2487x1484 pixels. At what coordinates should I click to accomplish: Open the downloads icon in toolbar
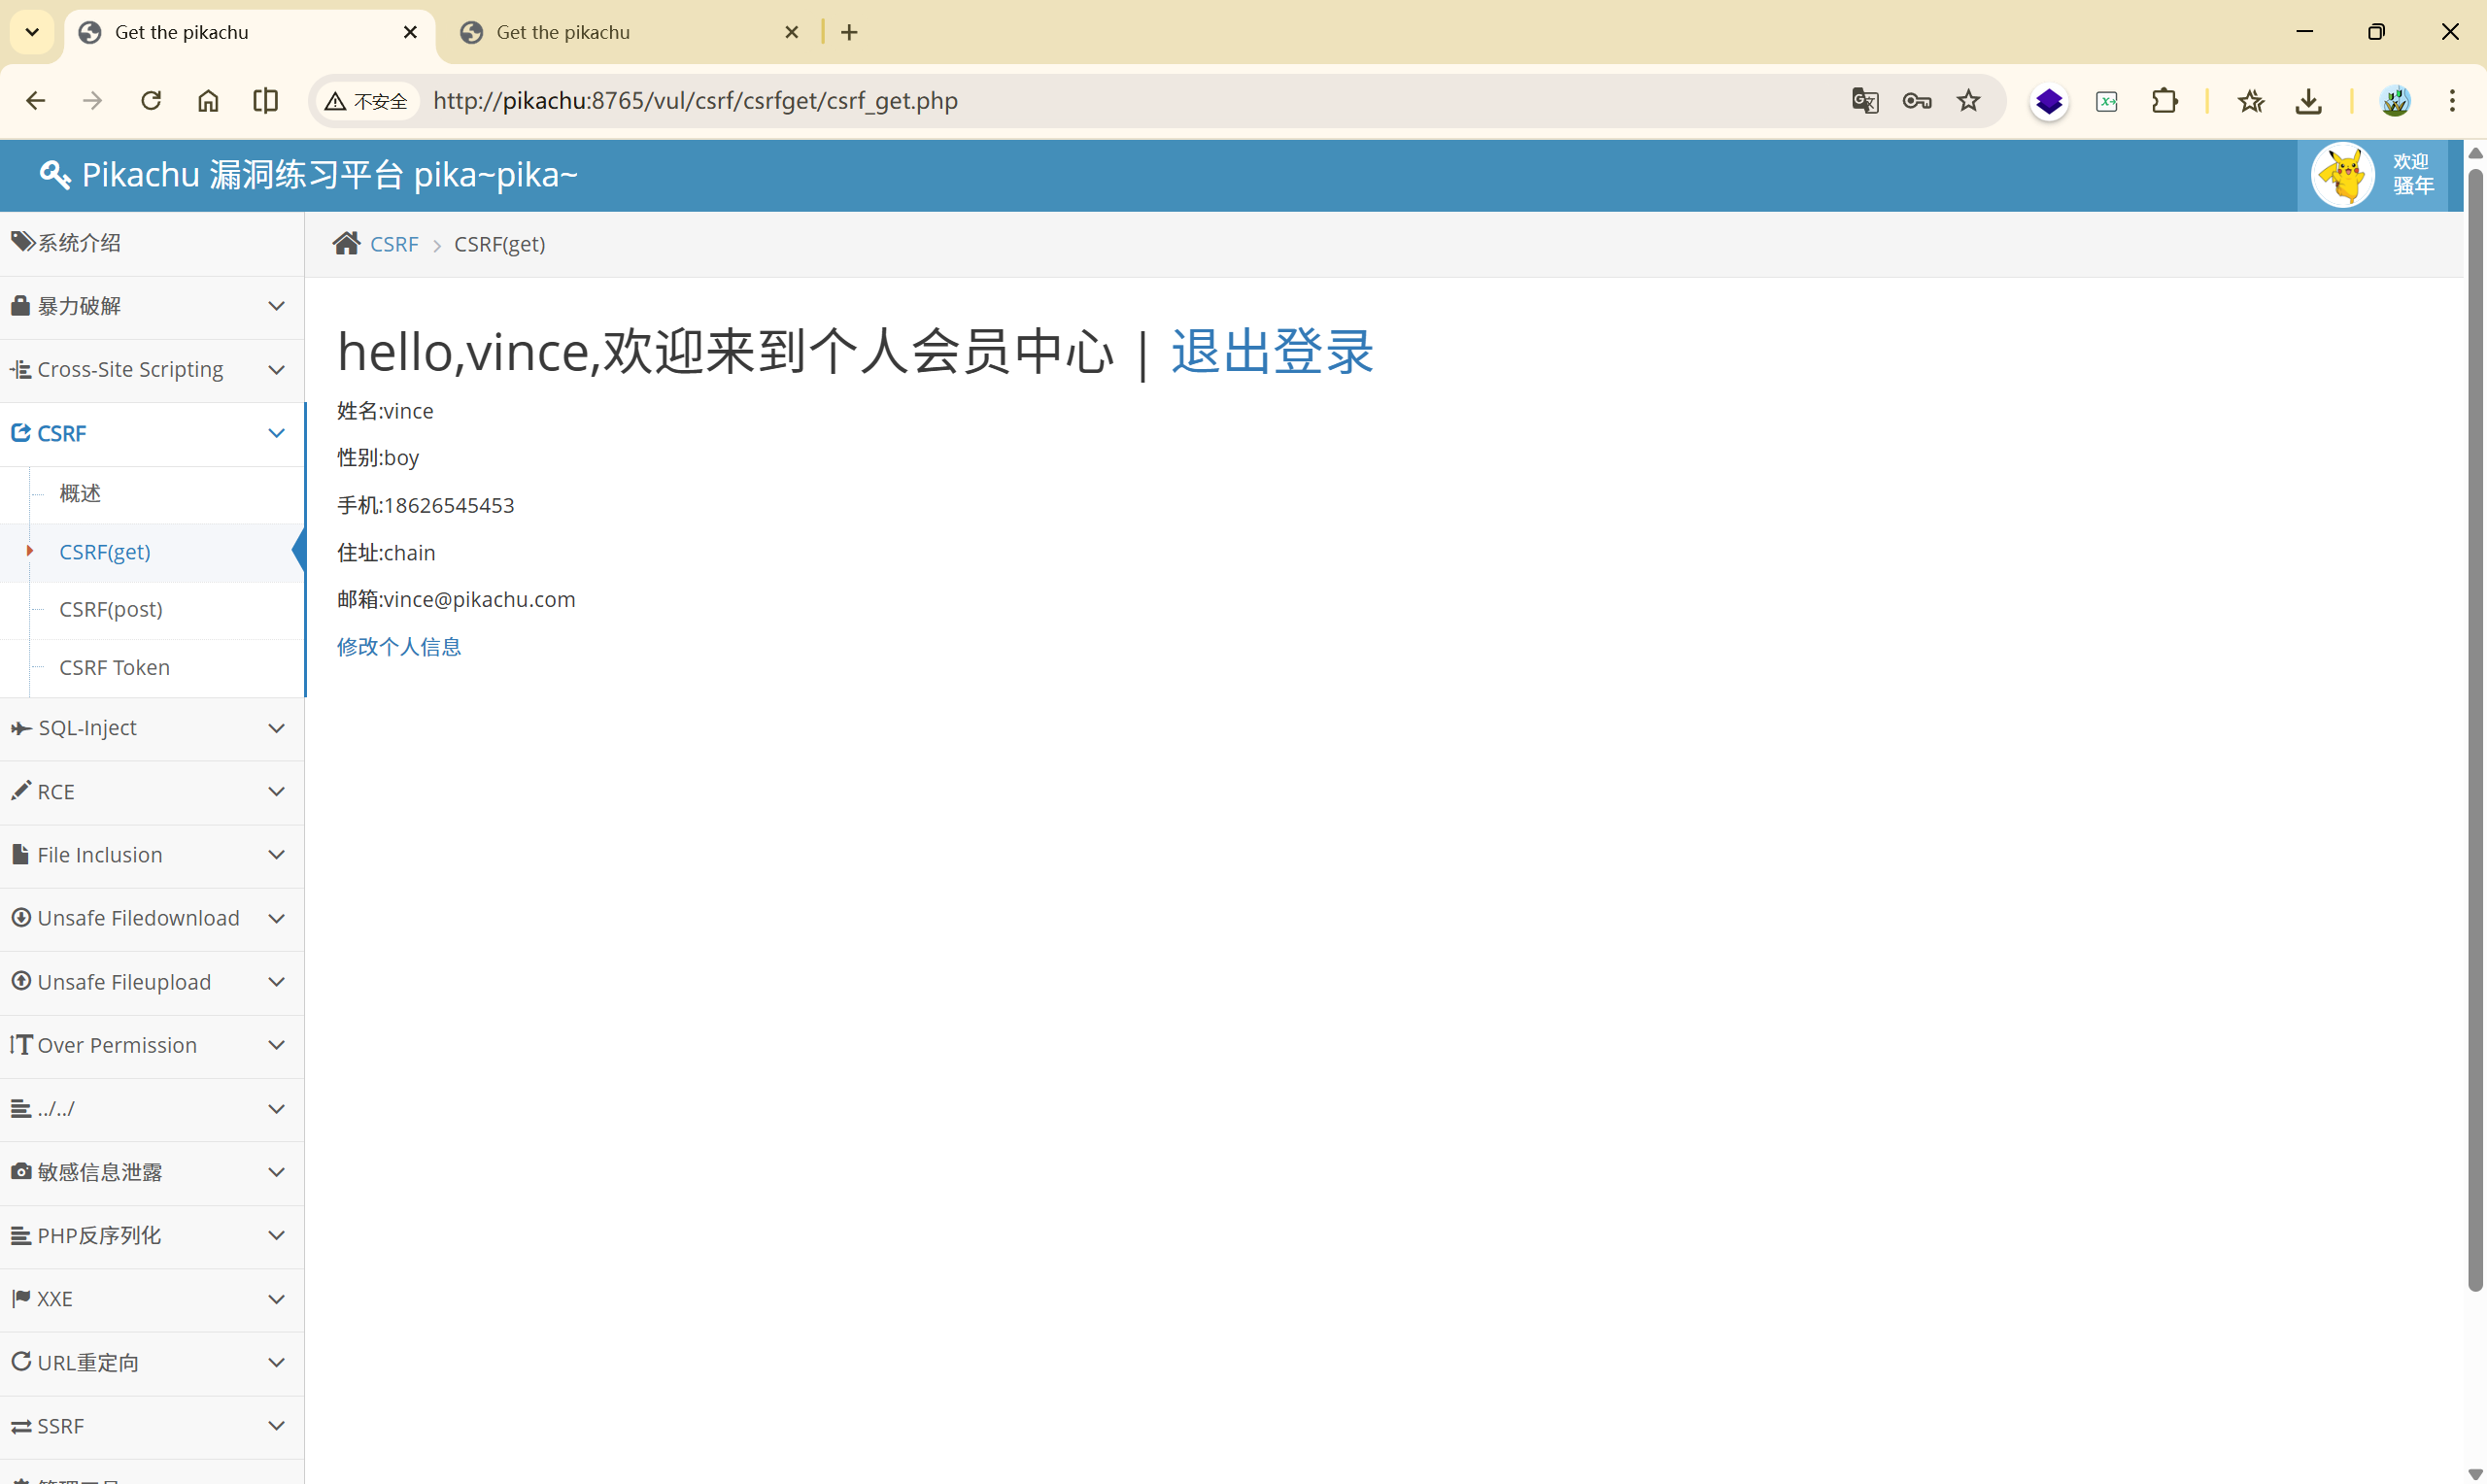click(x=2309, y=101)
